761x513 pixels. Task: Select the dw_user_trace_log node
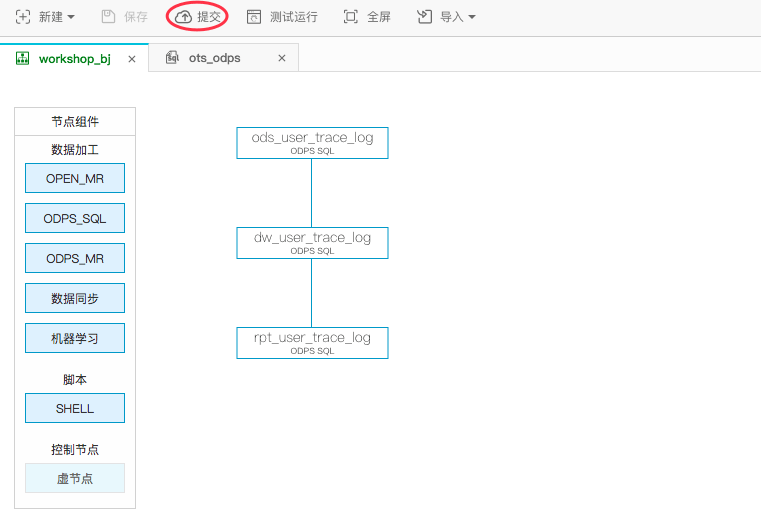[312, 243]
